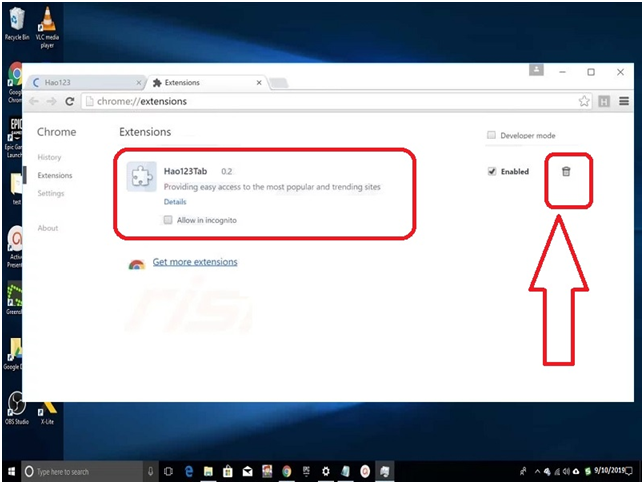The height and width of the screenshot is (484, 644).
Task: Click the taskbar microphone icon
Action: tap(150, 471)
